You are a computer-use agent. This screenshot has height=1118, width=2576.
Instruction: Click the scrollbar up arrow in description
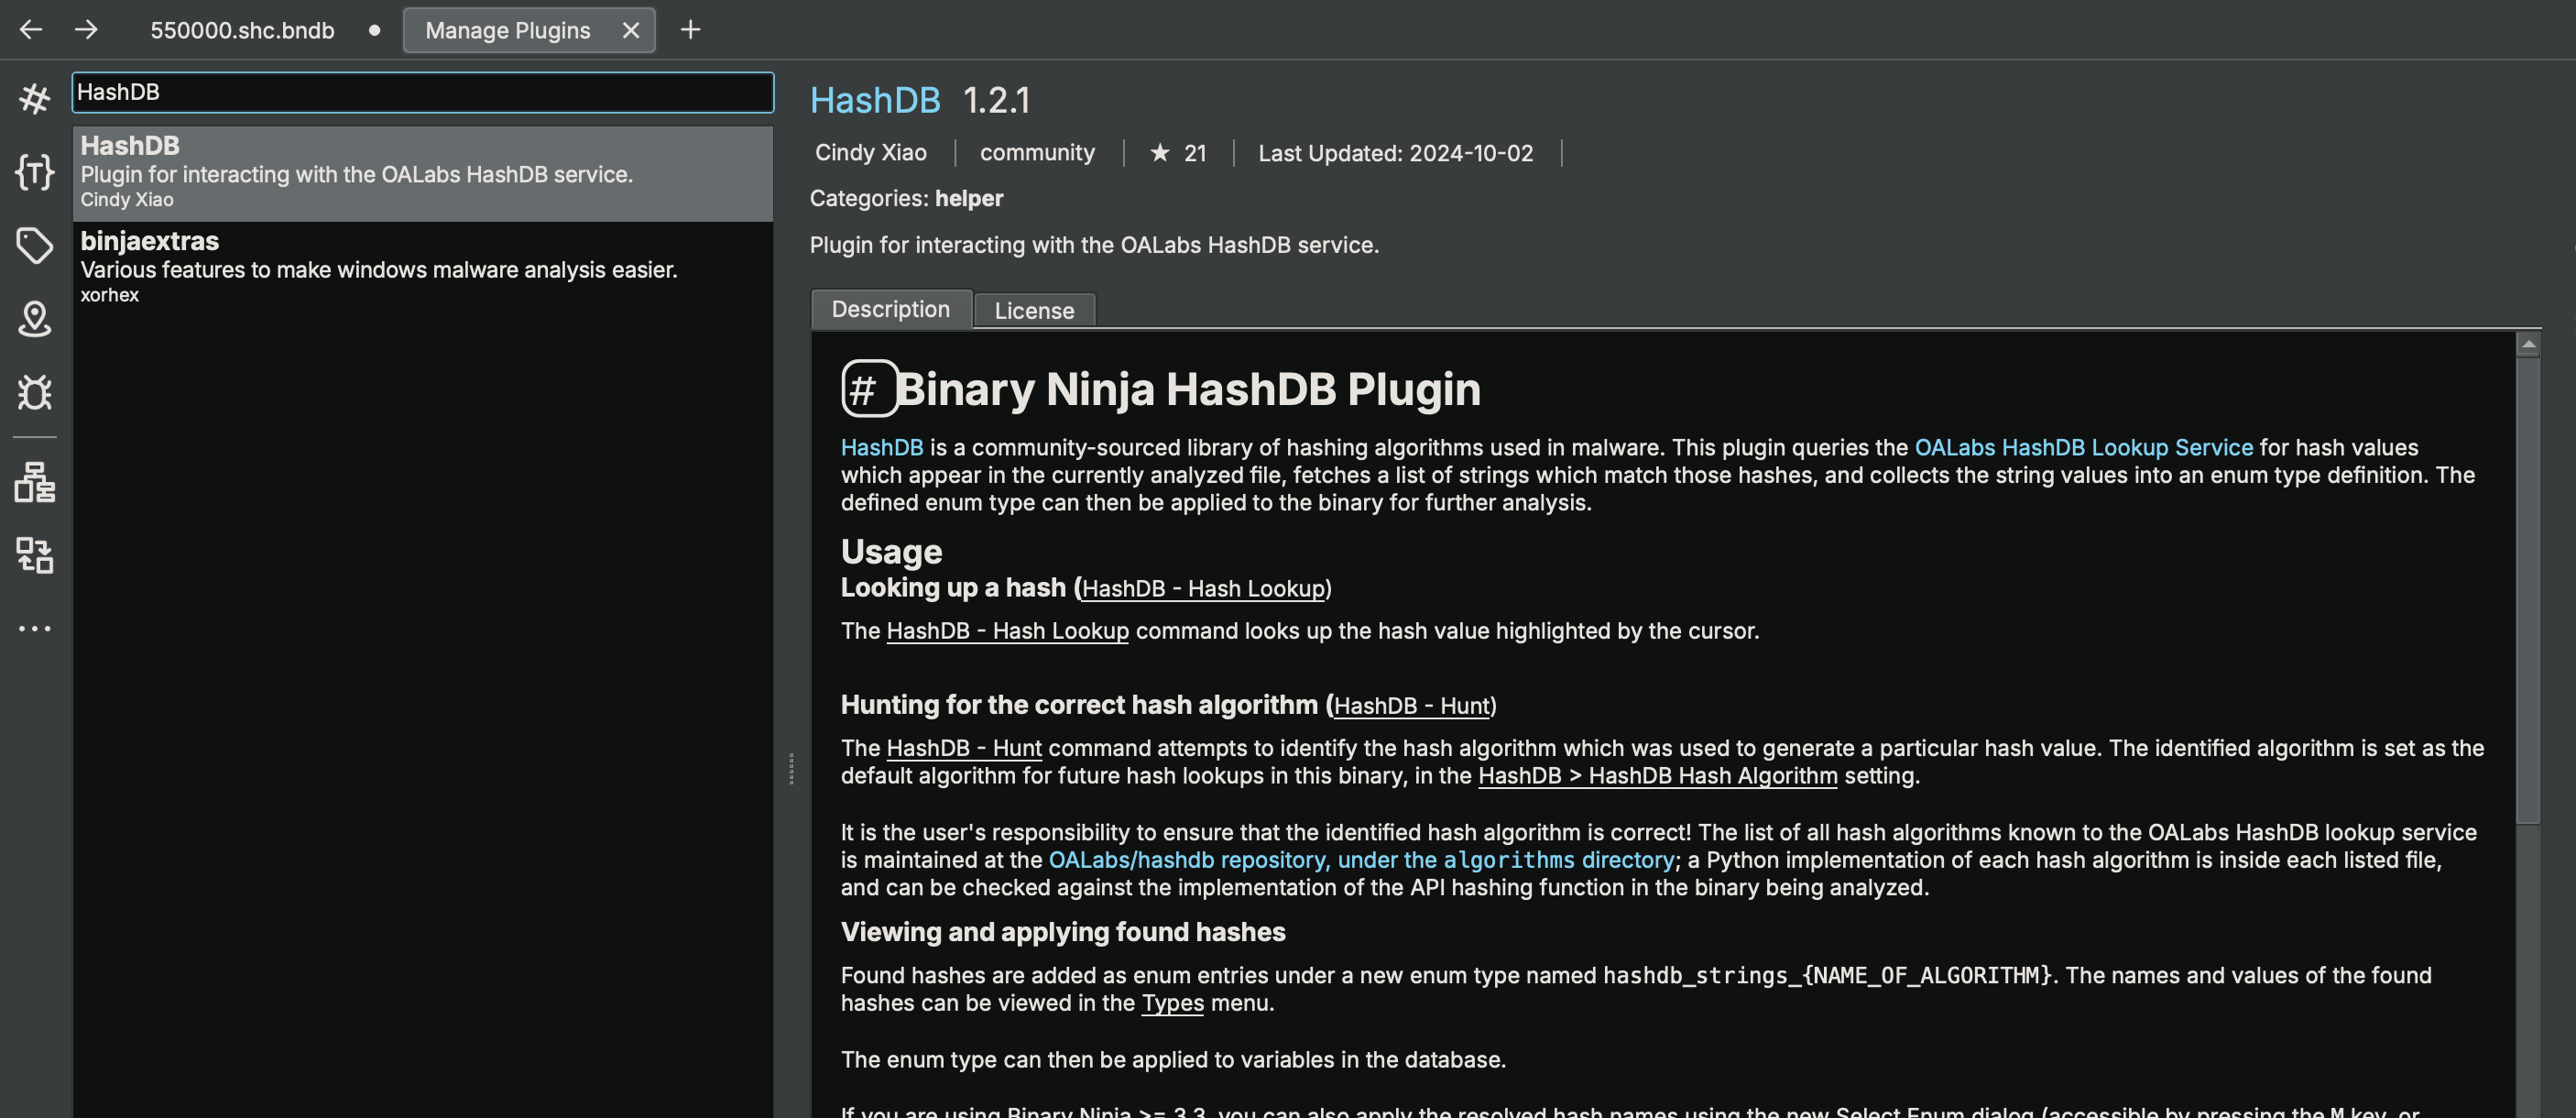point(2528,345)
